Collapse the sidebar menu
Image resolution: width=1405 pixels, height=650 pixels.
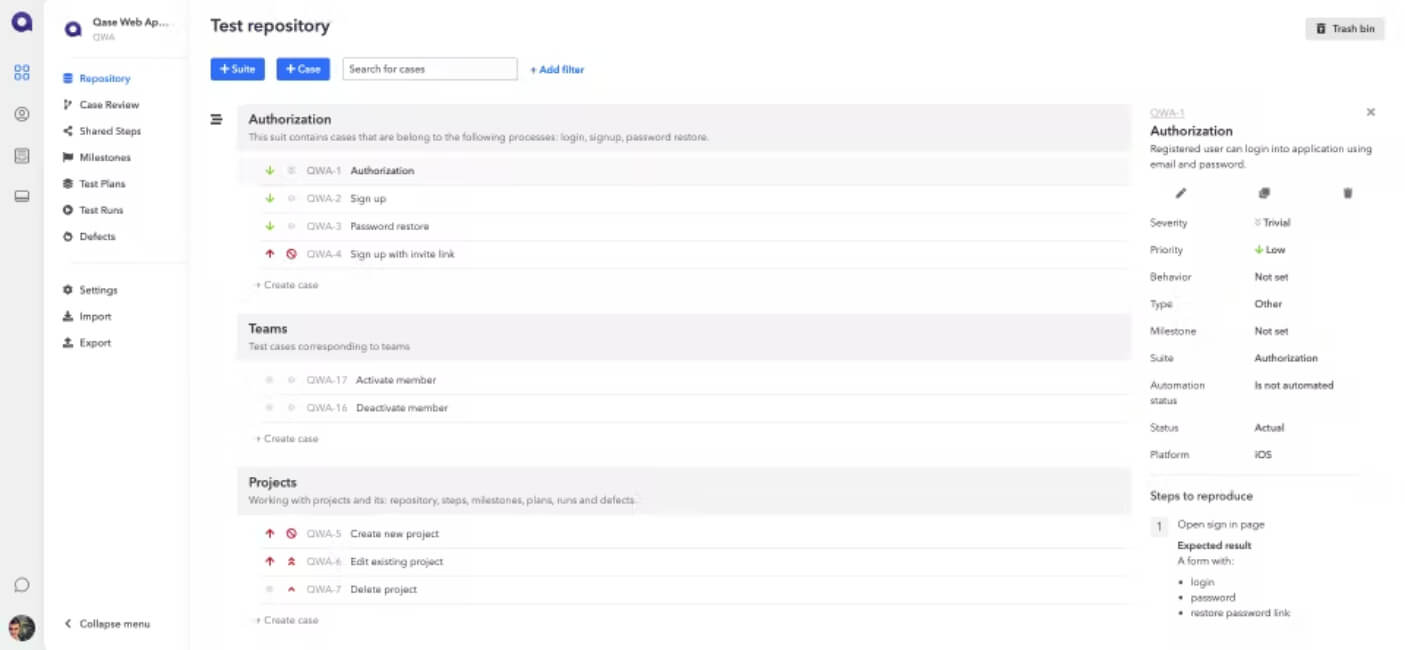pos(107,624)
